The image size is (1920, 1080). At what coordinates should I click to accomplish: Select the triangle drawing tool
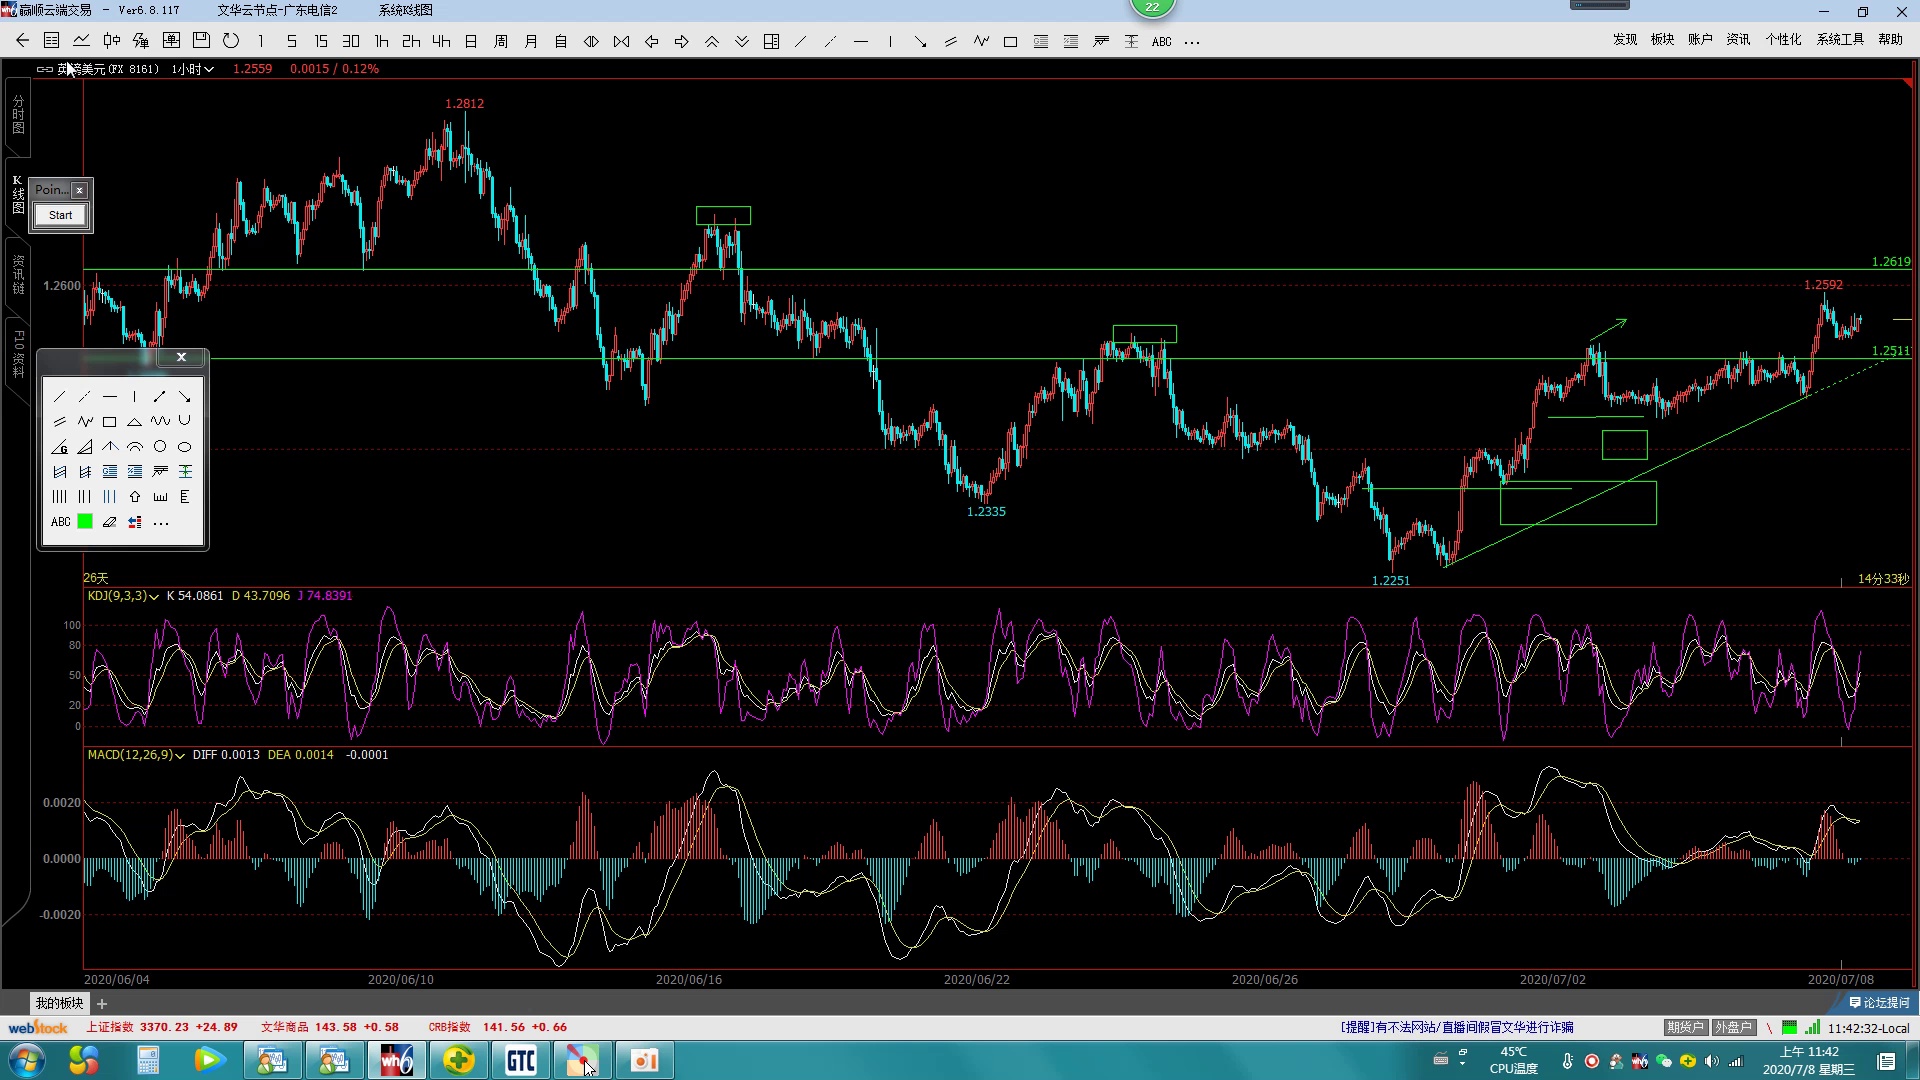tap(135, 422)
